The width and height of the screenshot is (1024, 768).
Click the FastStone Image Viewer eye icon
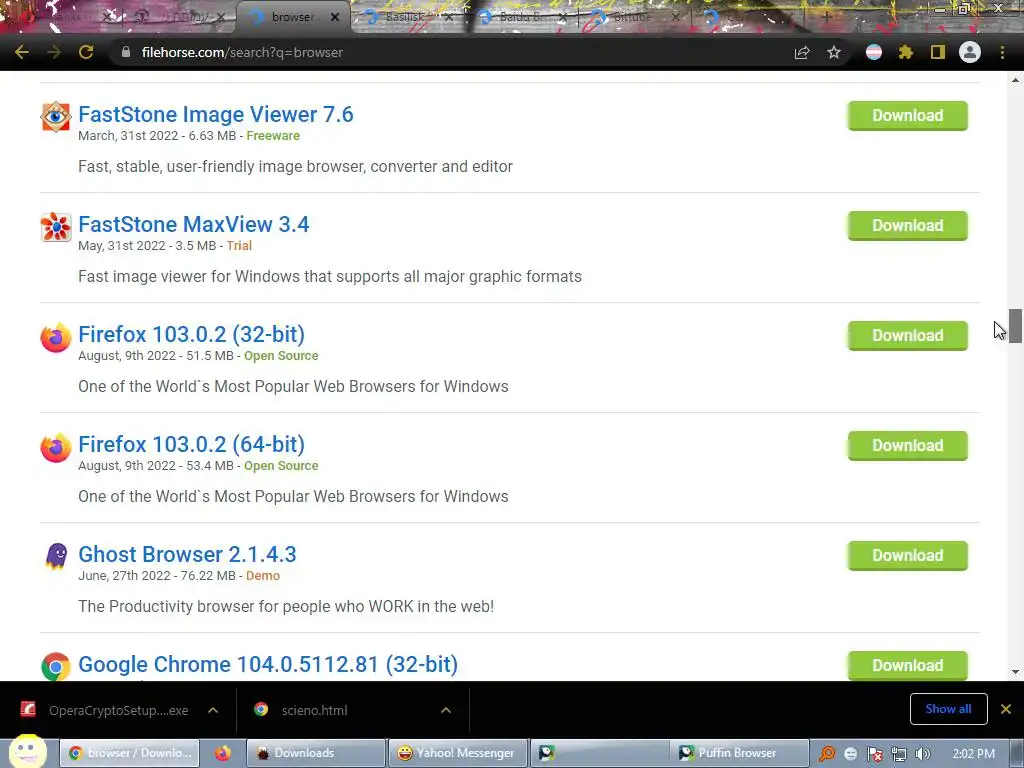(56, 117)
